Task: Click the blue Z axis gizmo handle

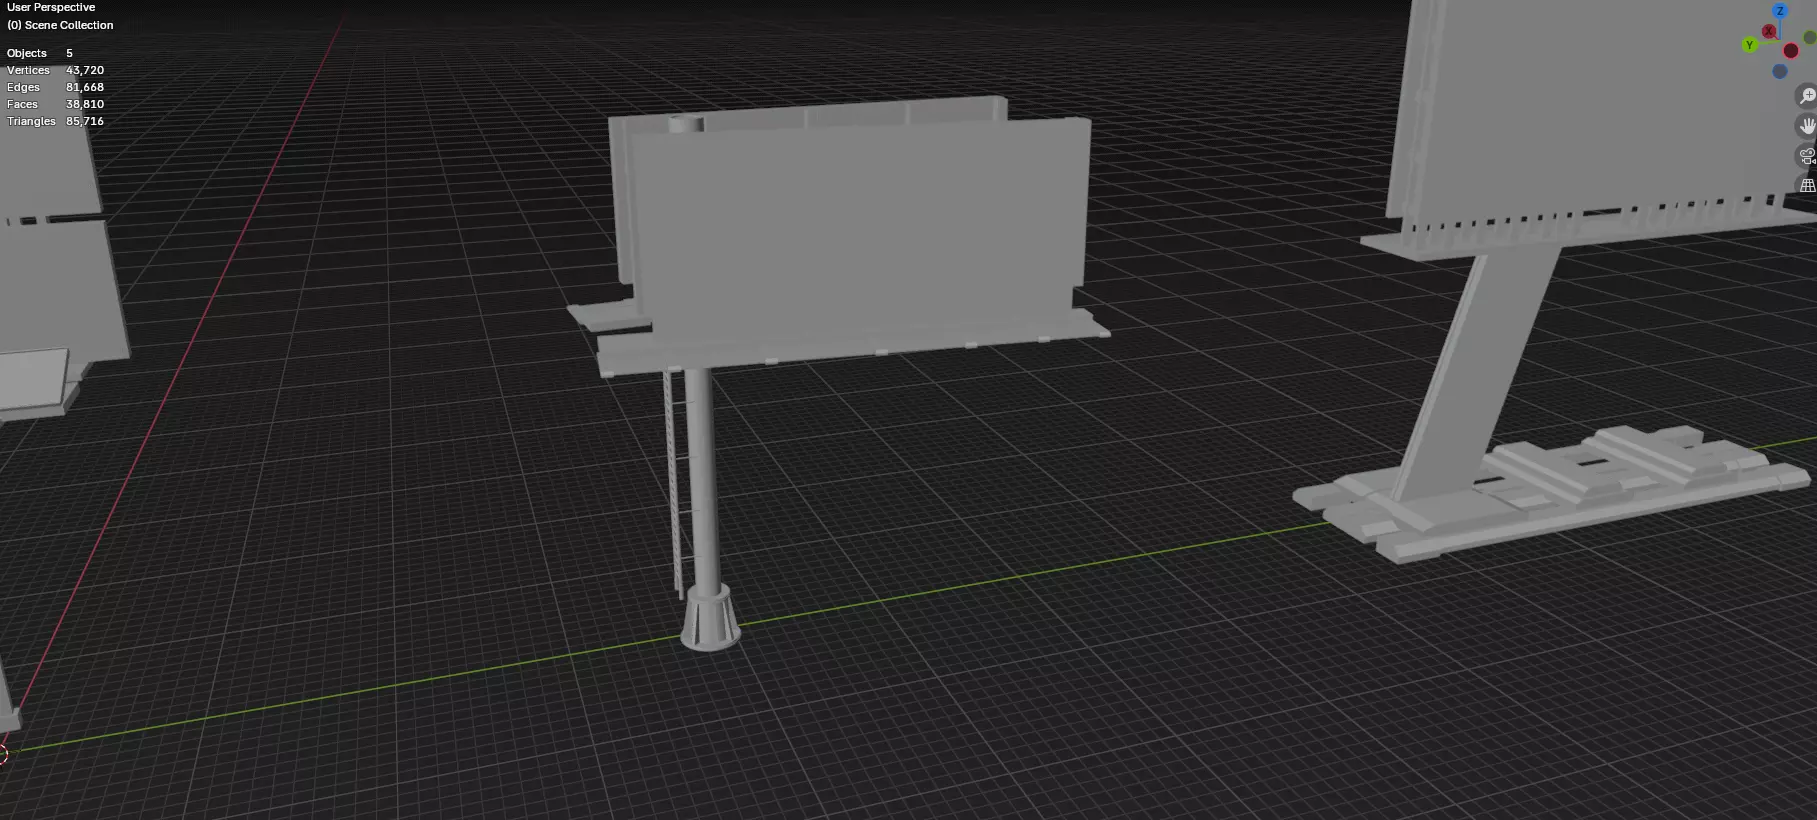Action: (1780, 11)
